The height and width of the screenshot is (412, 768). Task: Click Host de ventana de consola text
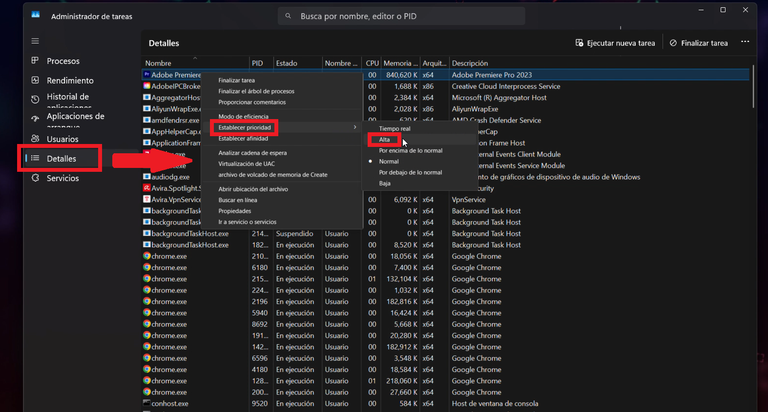pos(495,404)
